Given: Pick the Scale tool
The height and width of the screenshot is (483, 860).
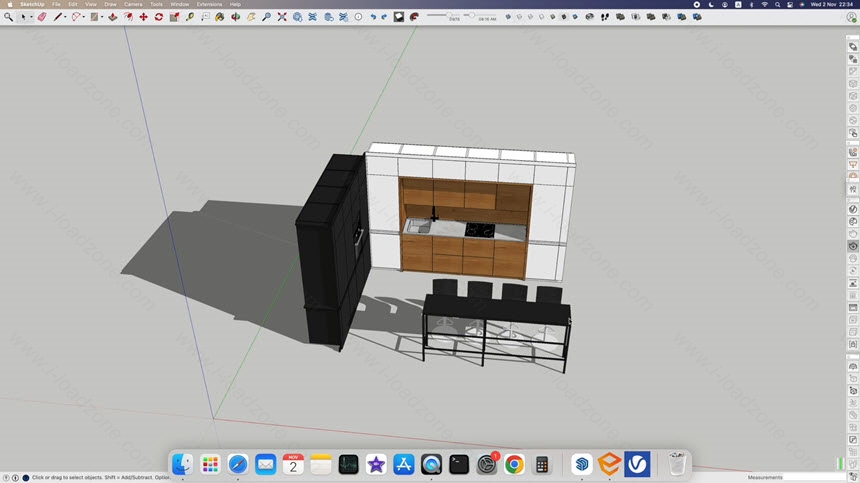Looking at the screenshot, I should tap(174, 17).
